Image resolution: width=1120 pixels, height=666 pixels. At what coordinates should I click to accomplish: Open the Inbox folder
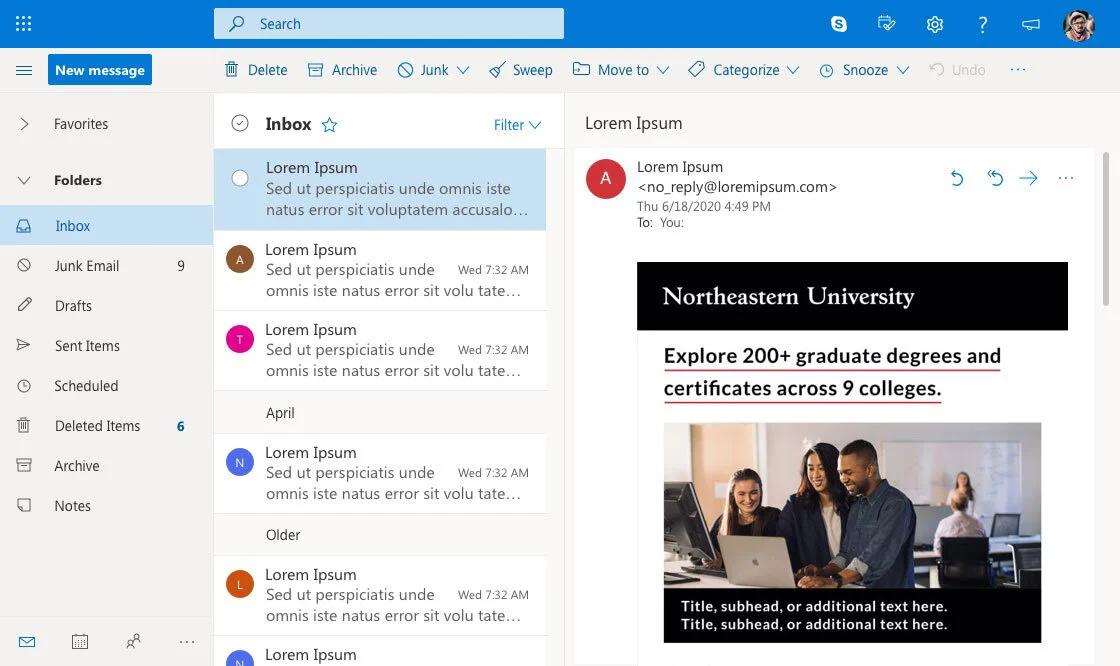click(x=106, y=226)
